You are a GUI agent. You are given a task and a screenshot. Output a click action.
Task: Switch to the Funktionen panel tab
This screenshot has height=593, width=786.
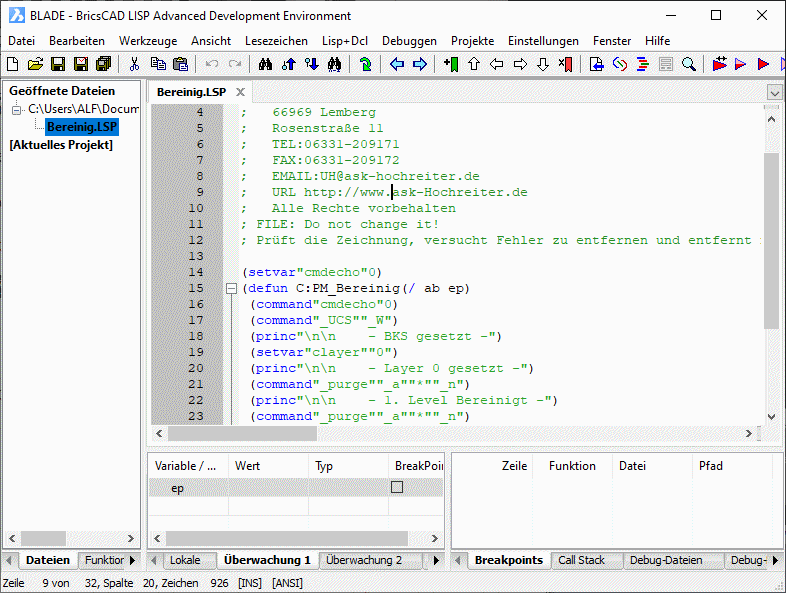point(104,560)
